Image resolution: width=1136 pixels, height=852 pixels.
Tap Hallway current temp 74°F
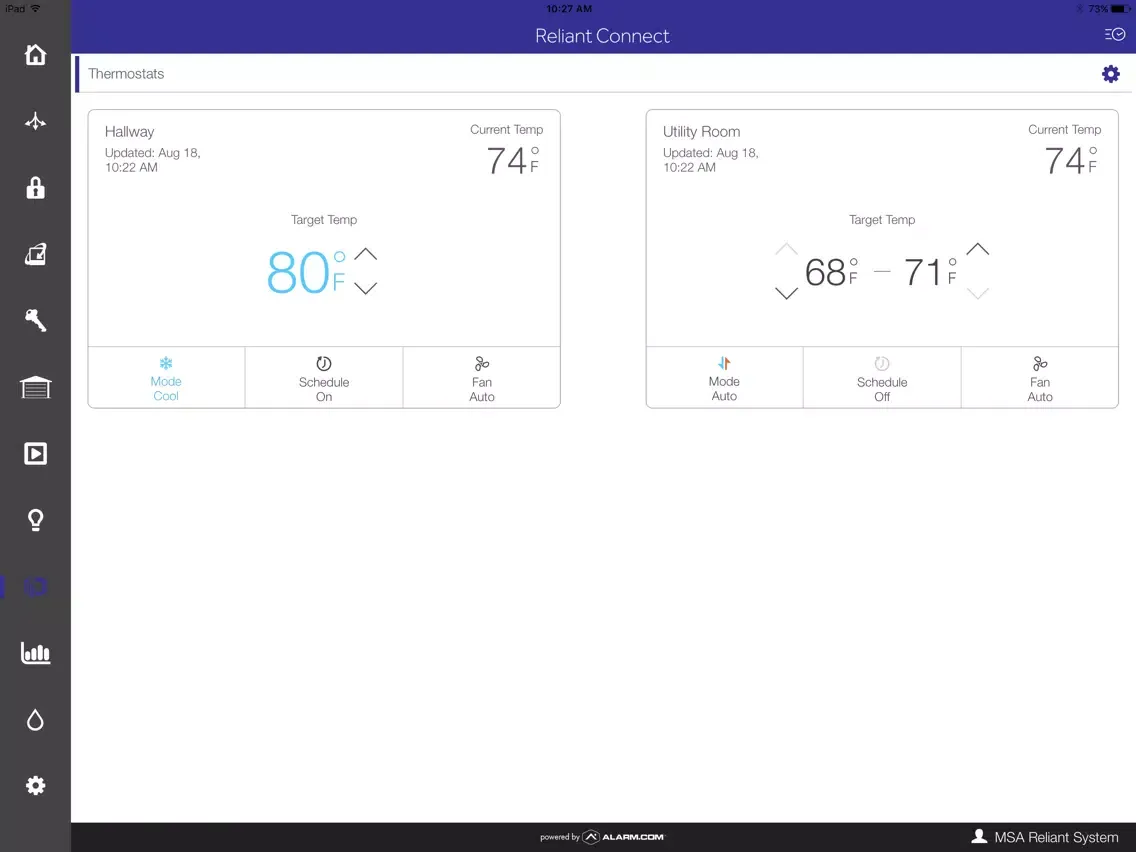coord(513,160)
